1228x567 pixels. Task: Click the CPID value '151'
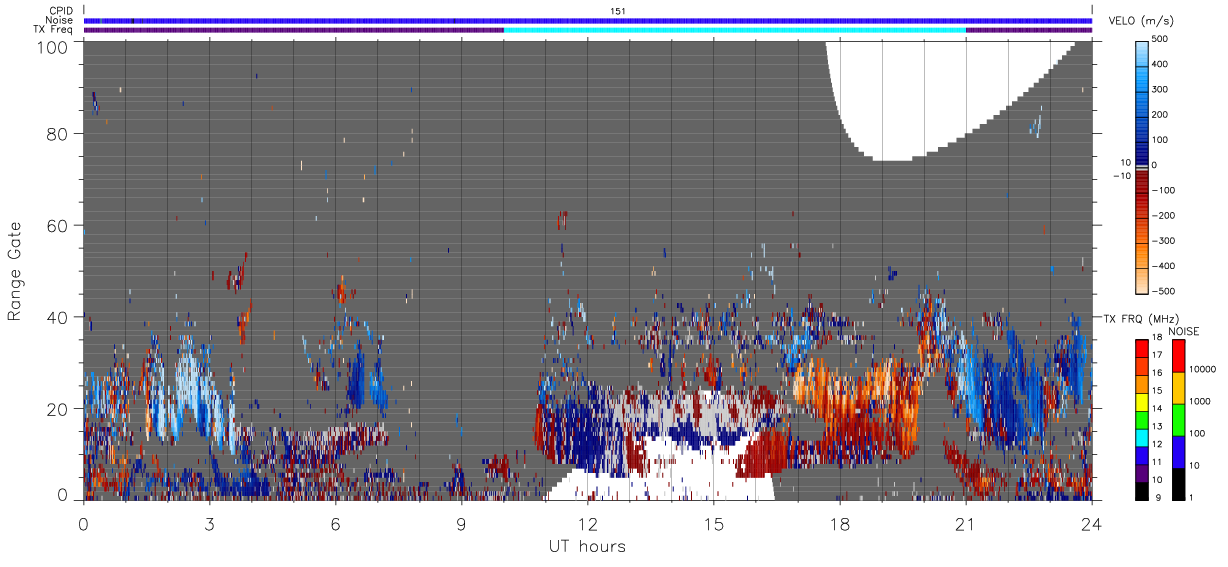pos(618,10)
